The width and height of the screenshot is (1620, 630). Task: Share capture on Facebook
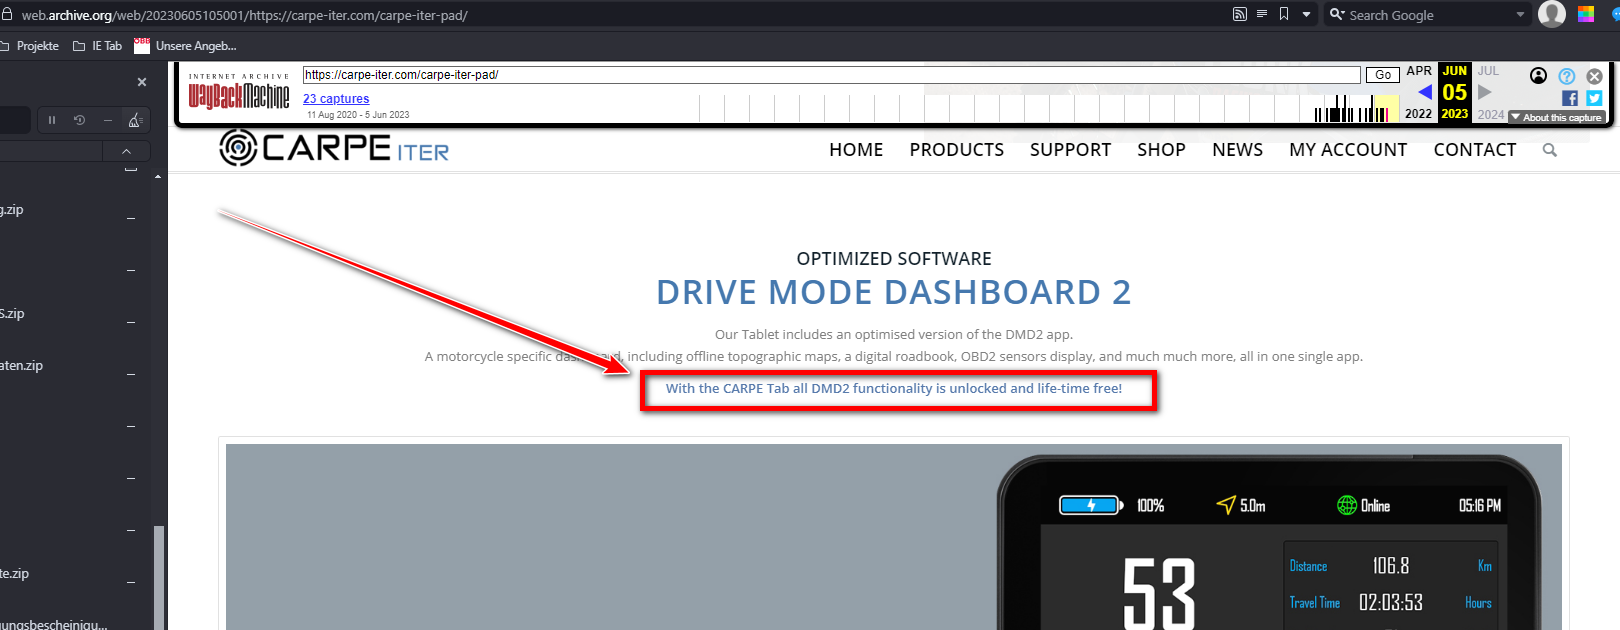pos(1570,98)
